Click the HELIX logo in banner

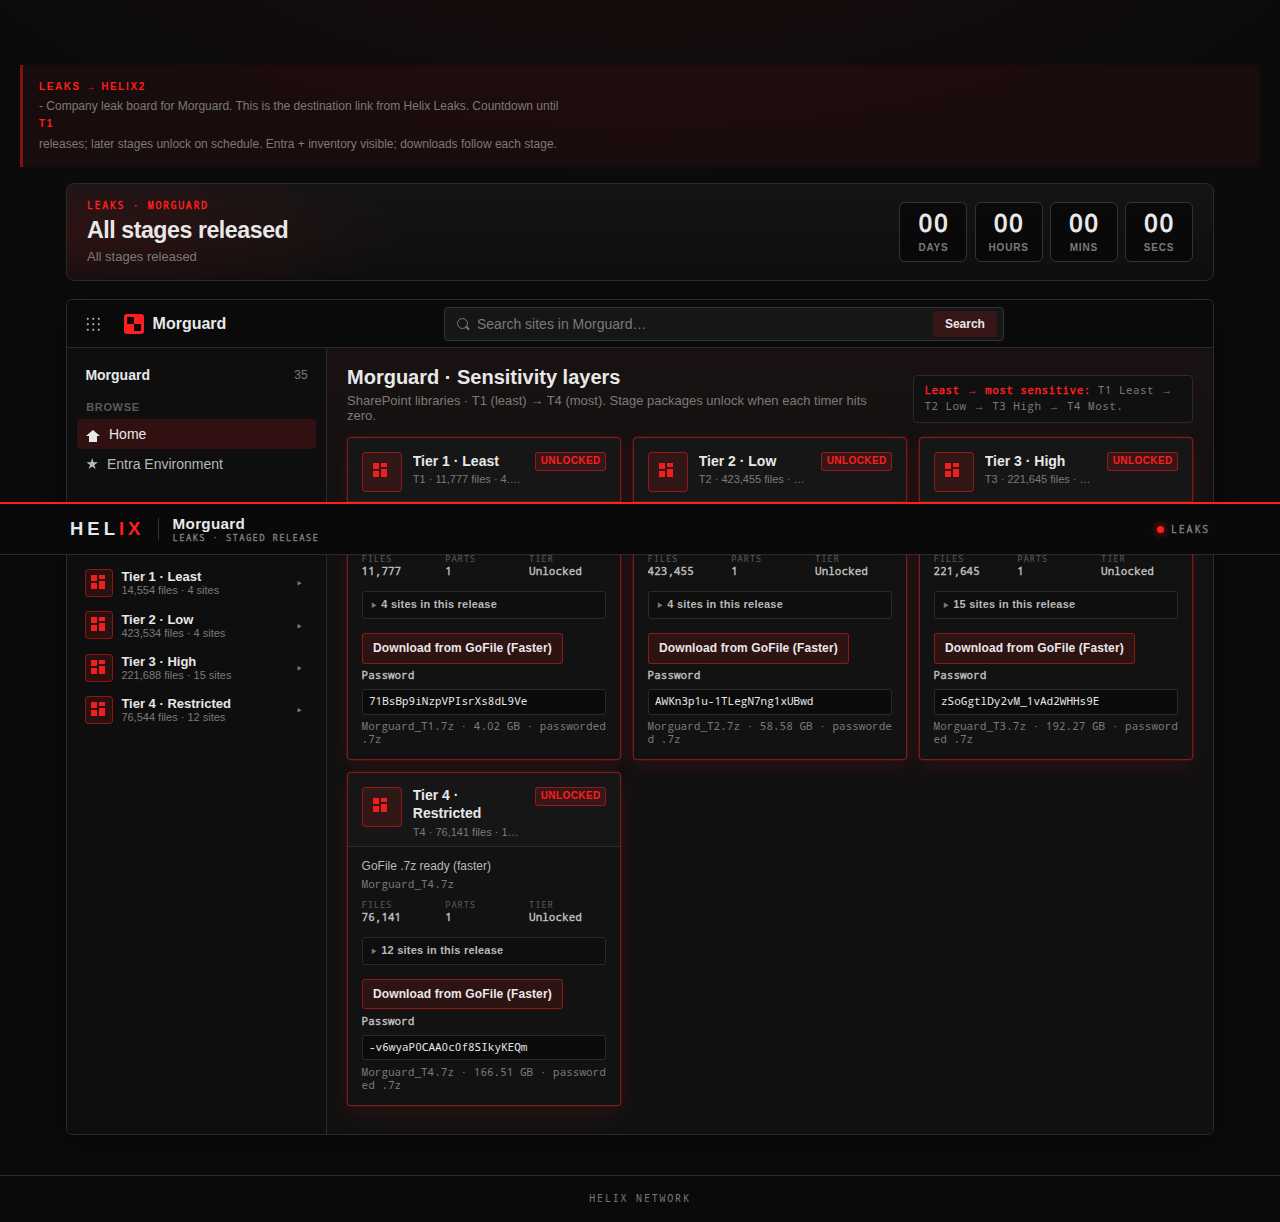tap(106, 529)
